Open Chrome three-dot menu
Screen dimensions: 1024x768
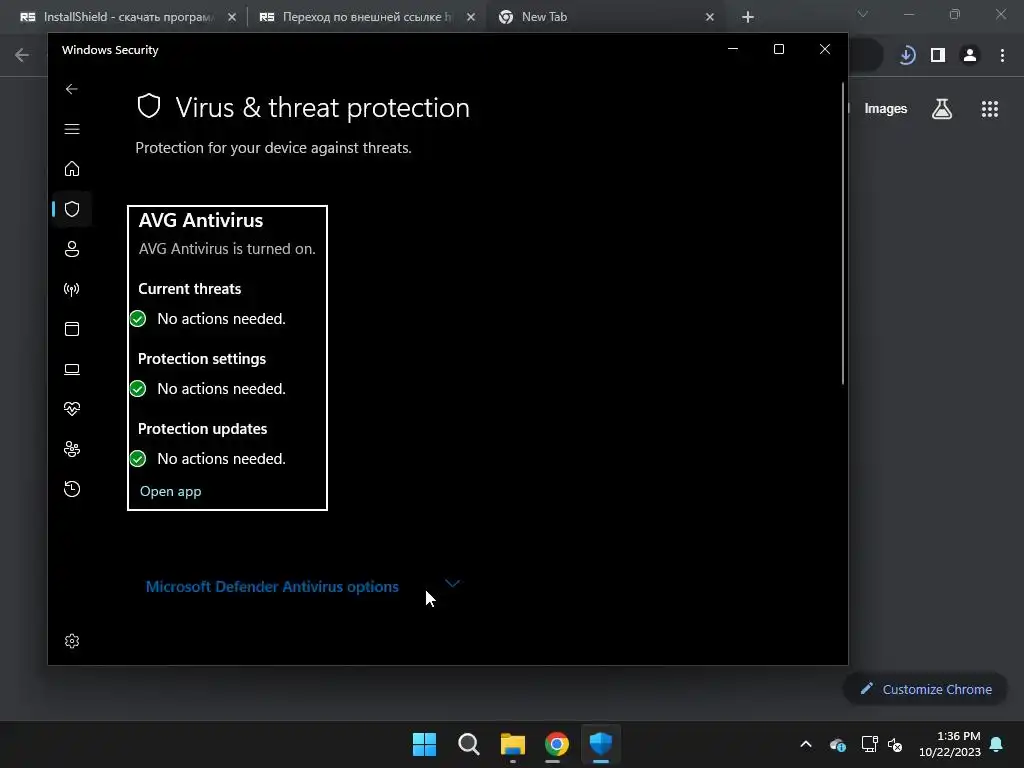[1002, 56]
